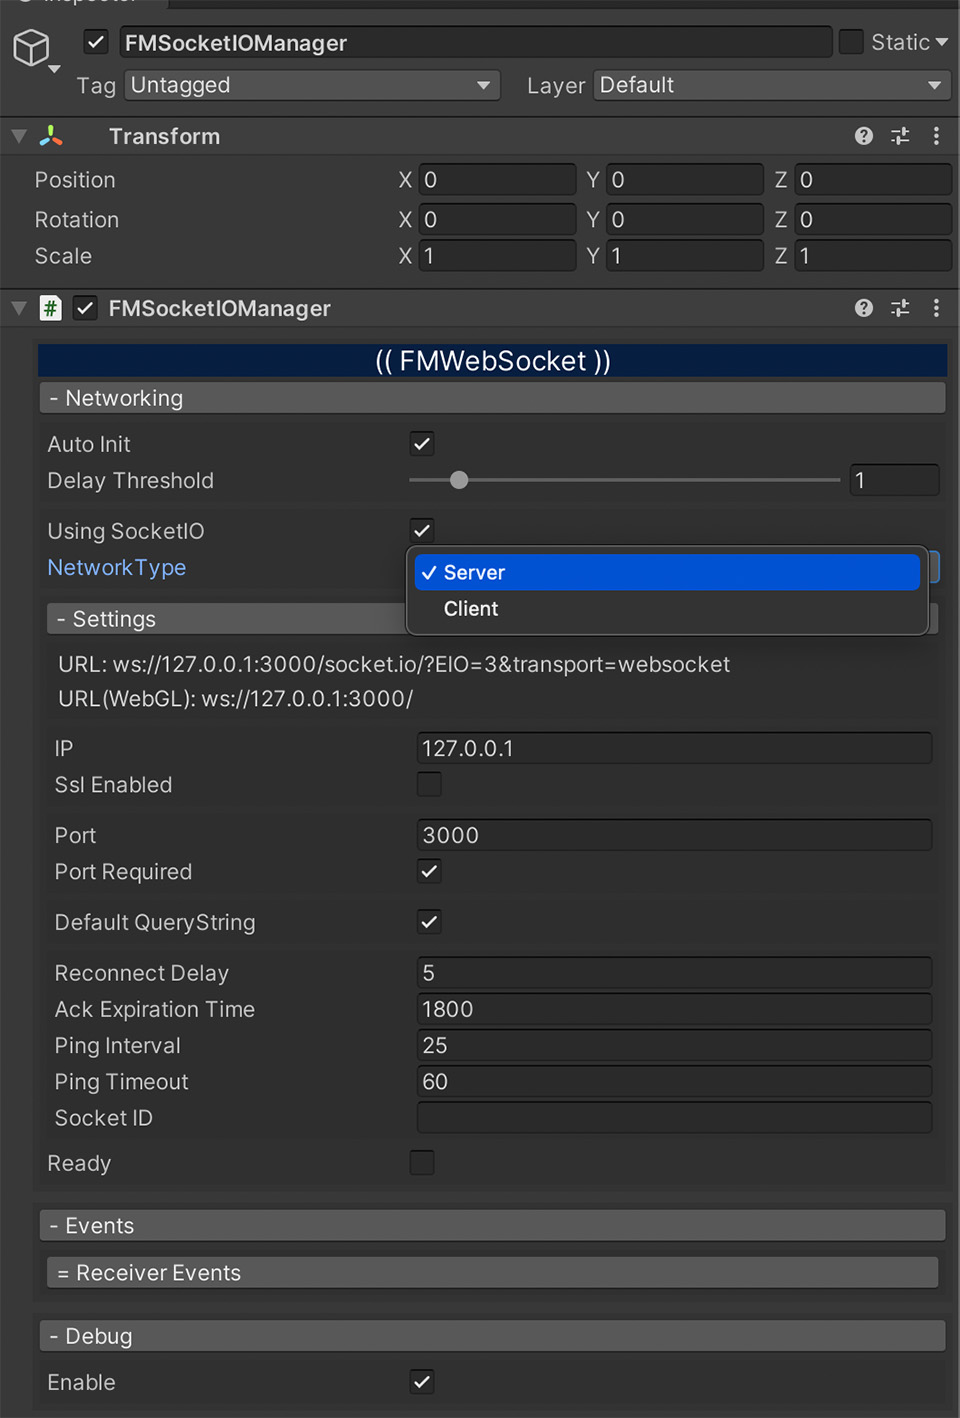
Task: Click the IP address input field
Action: pos(674,748)
